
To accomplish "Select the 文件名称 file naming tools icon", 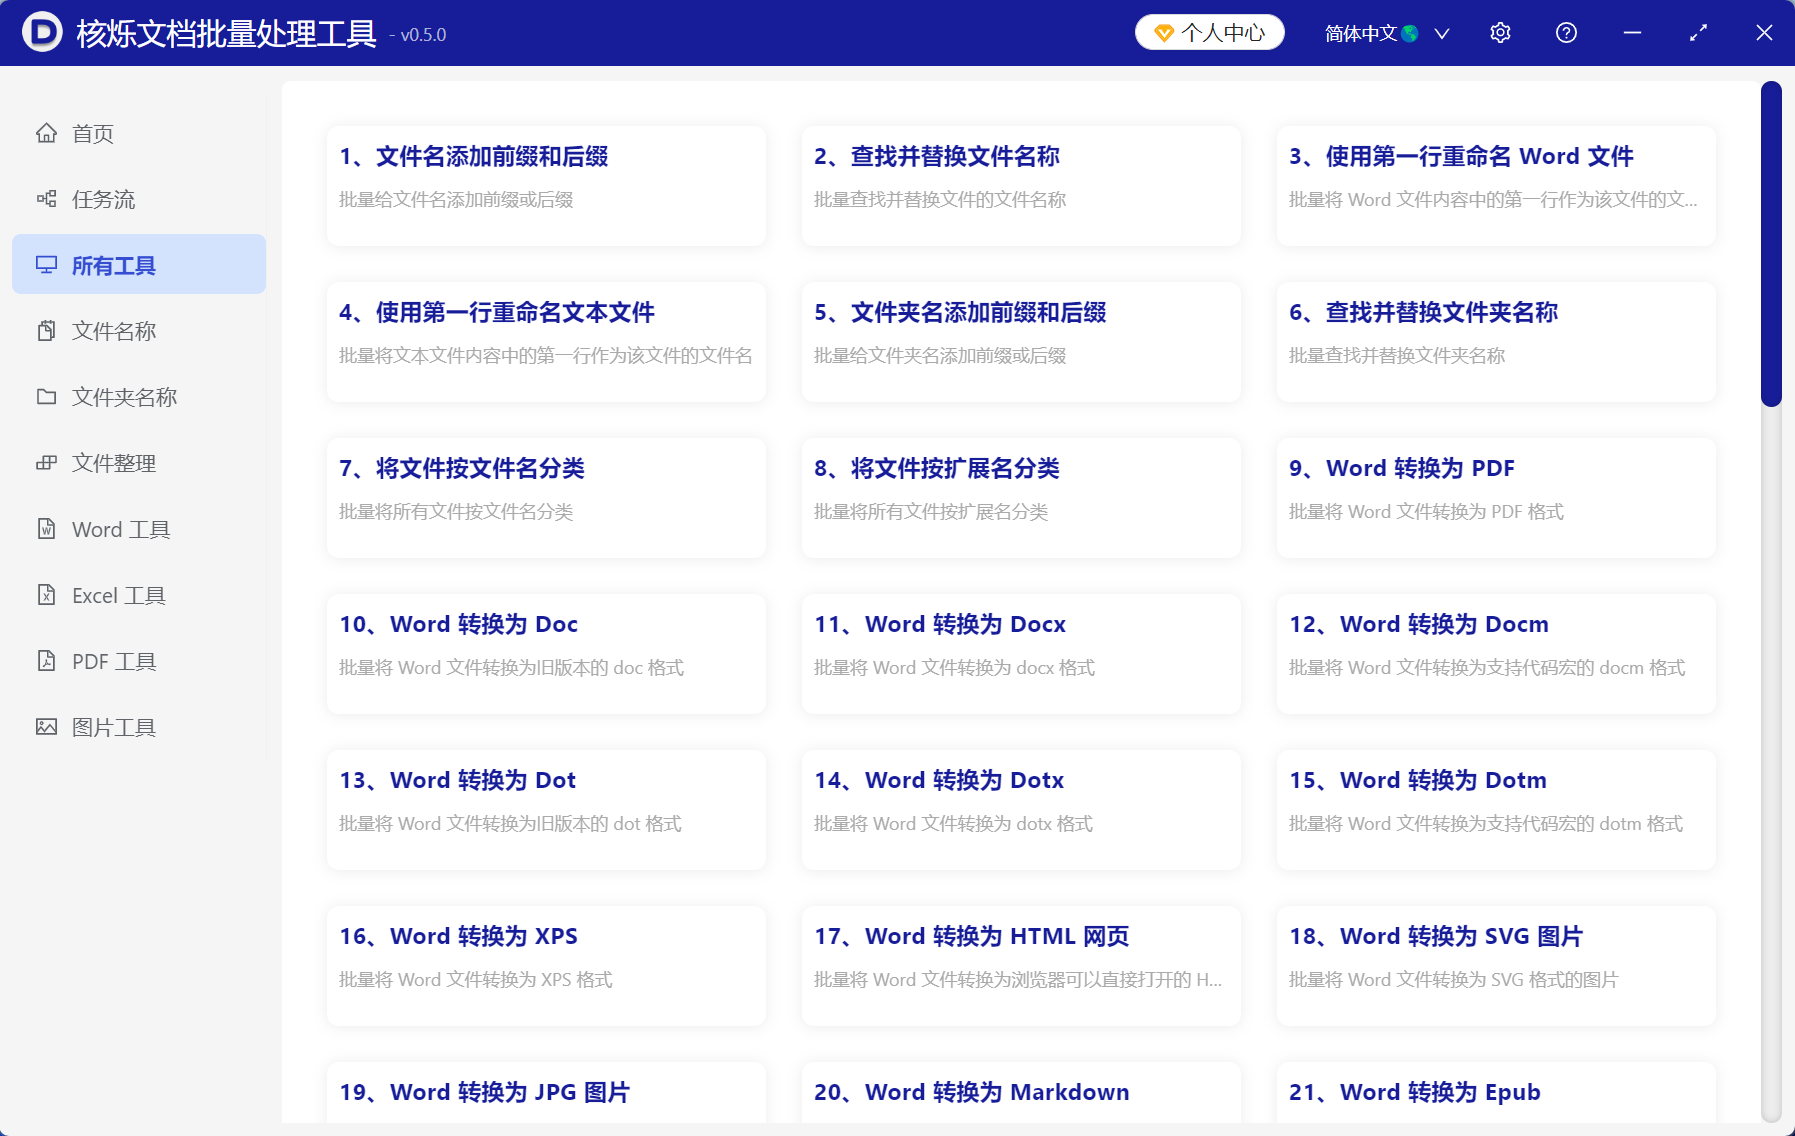I will [x=113, y=331].
